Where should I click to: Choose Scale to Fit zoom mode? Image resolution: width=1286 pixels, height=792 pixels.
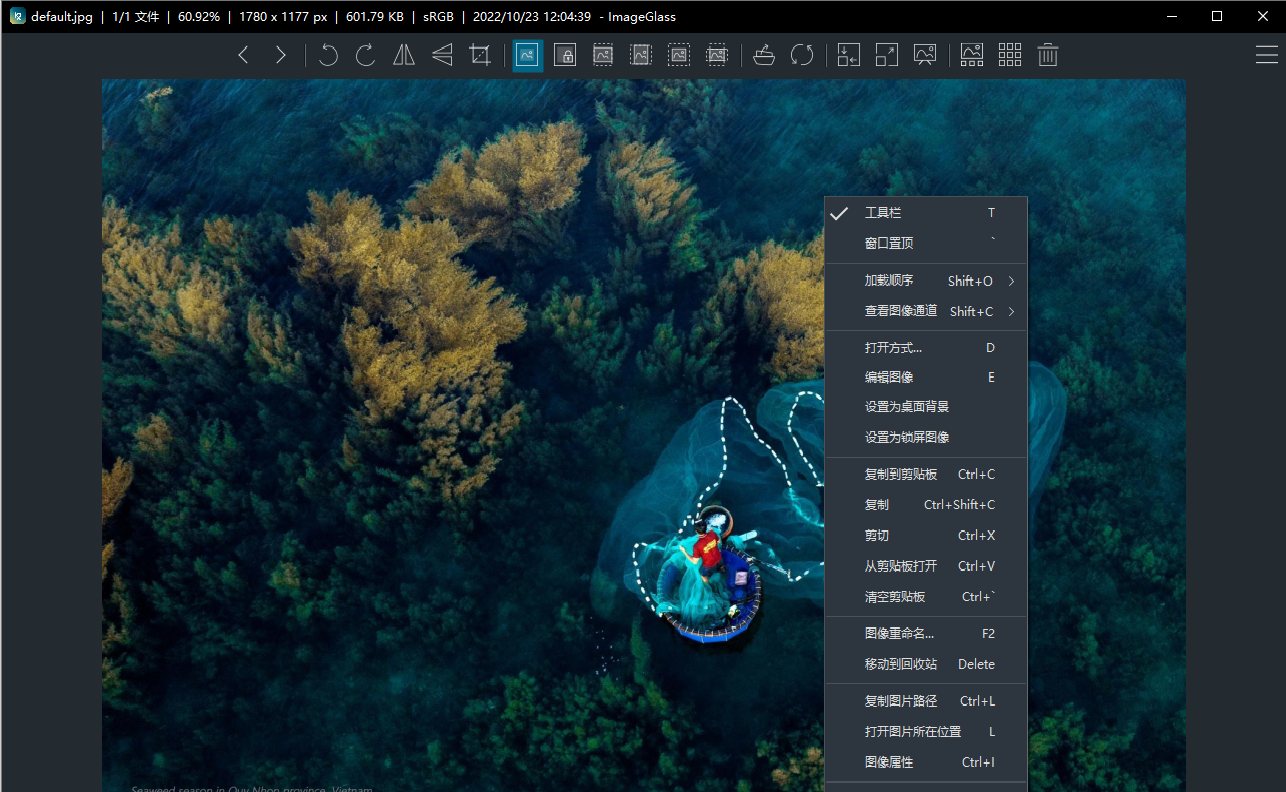[679, 55]
